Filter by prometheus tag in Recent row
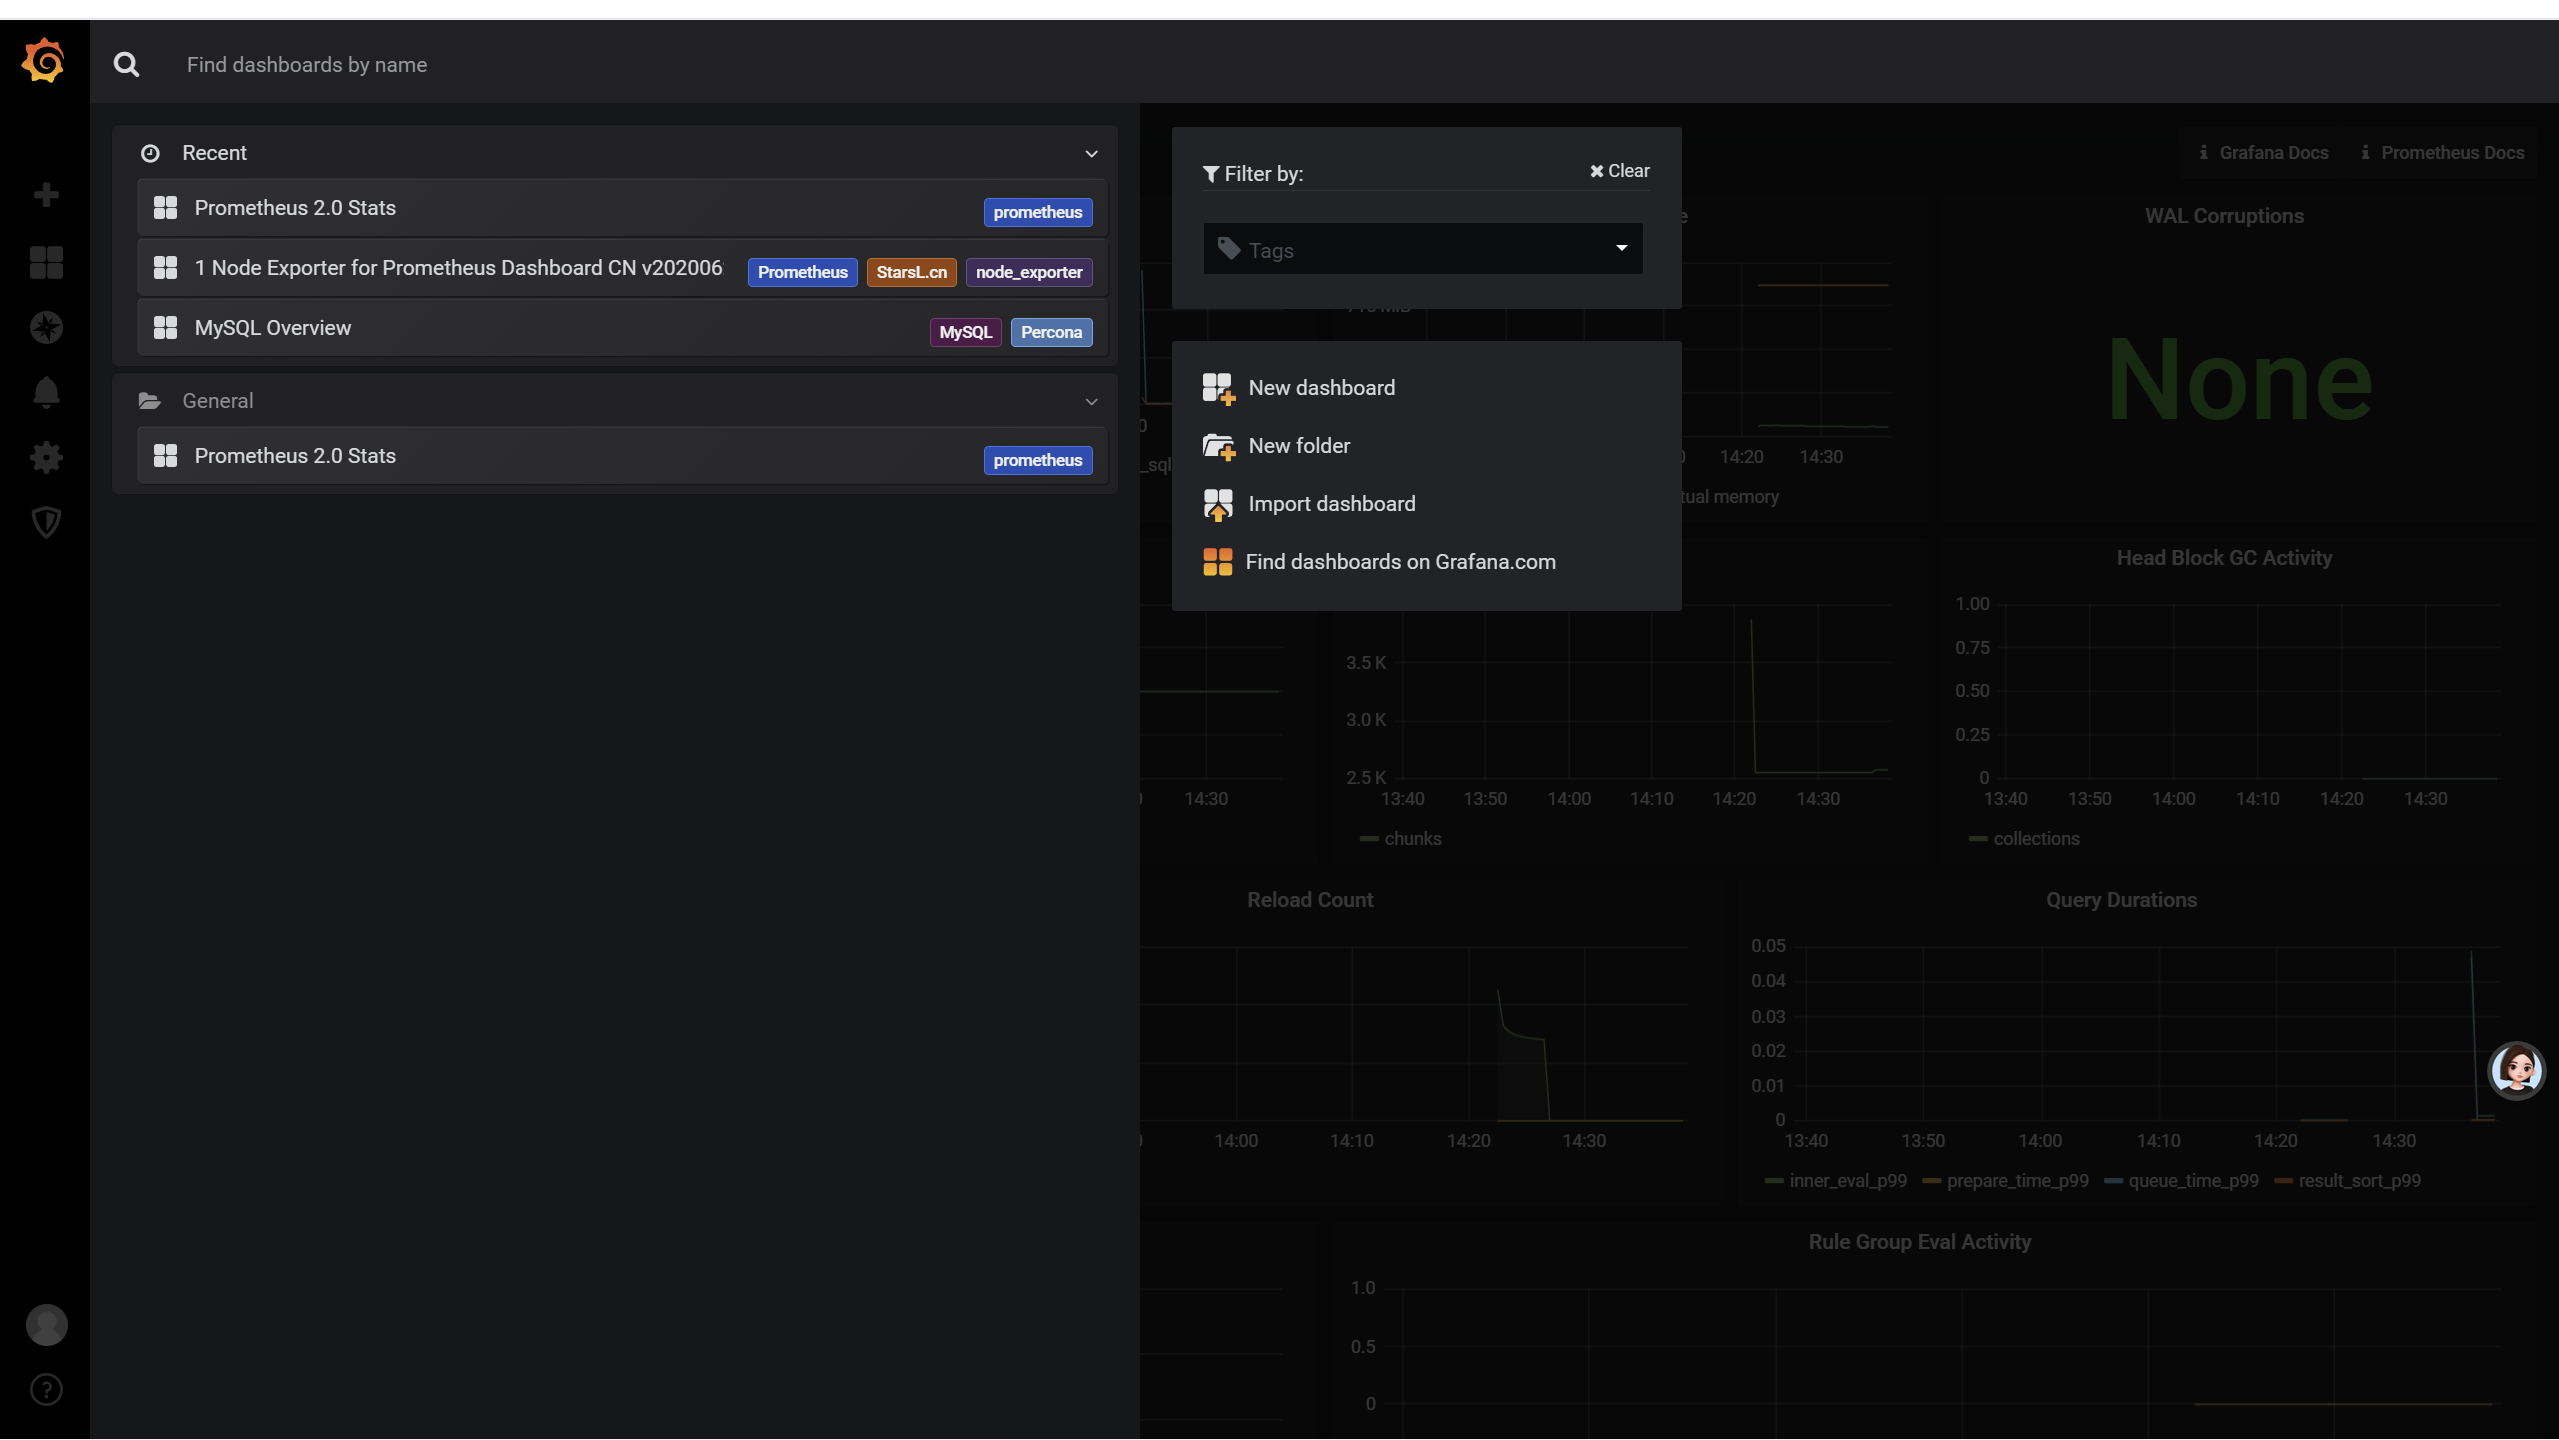Image resolution: width=2559 pixels, height=1440 pixels. (1037, 212)
